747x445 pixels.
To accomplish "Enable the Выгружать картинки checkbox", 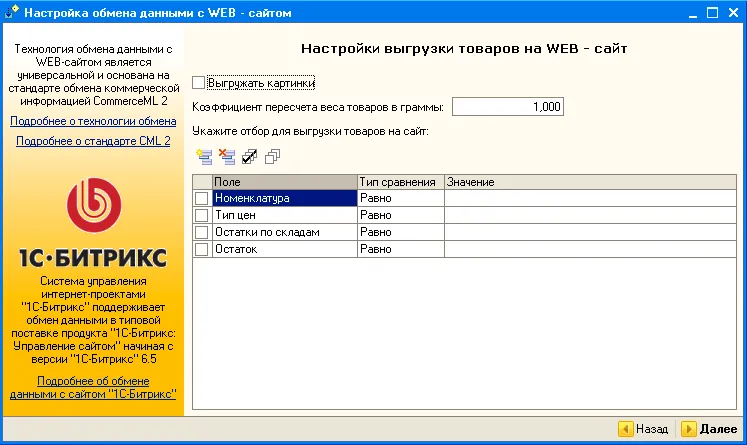I will point(198,83).
